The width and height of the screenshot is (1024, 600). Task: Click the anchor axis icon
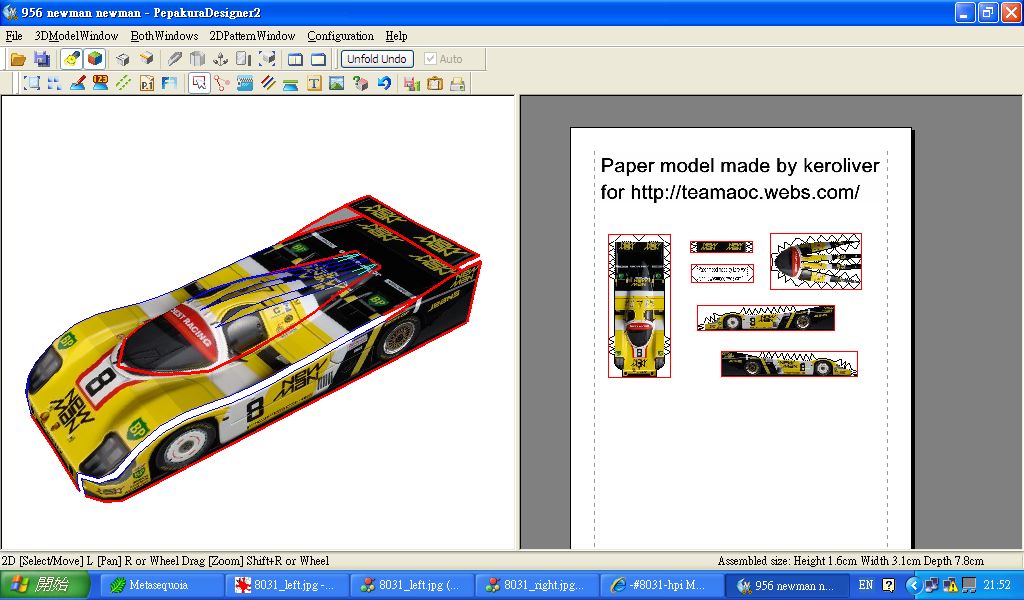221,59
